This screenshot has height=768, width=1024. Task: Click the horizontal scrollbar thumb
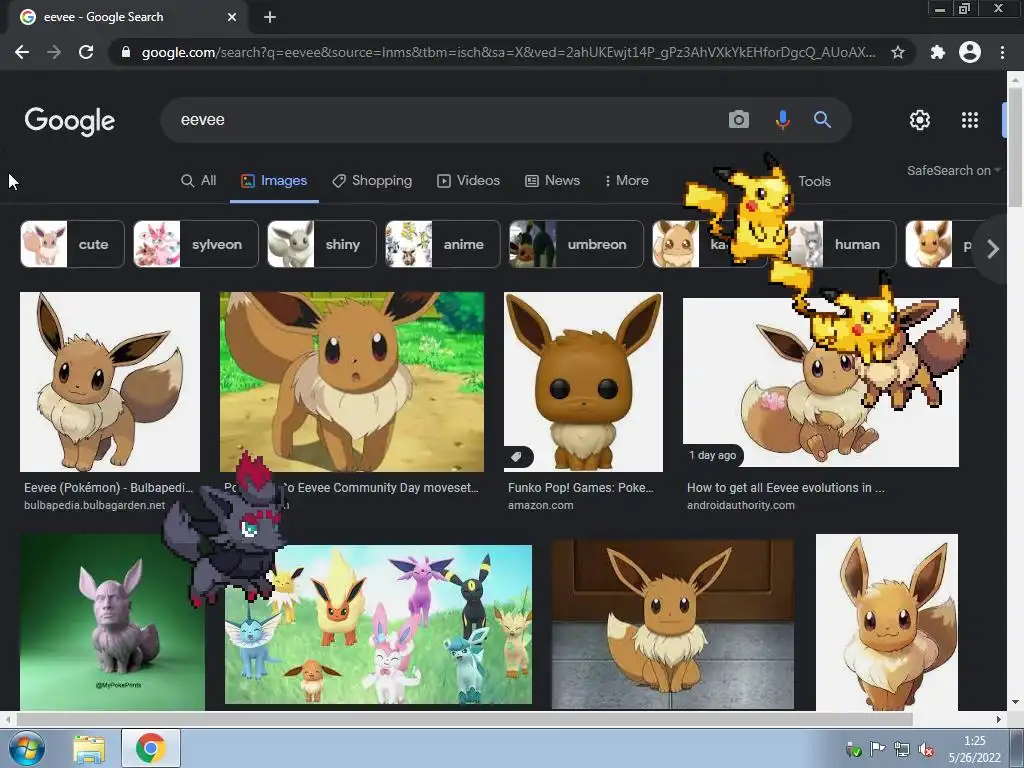(464, 719)
